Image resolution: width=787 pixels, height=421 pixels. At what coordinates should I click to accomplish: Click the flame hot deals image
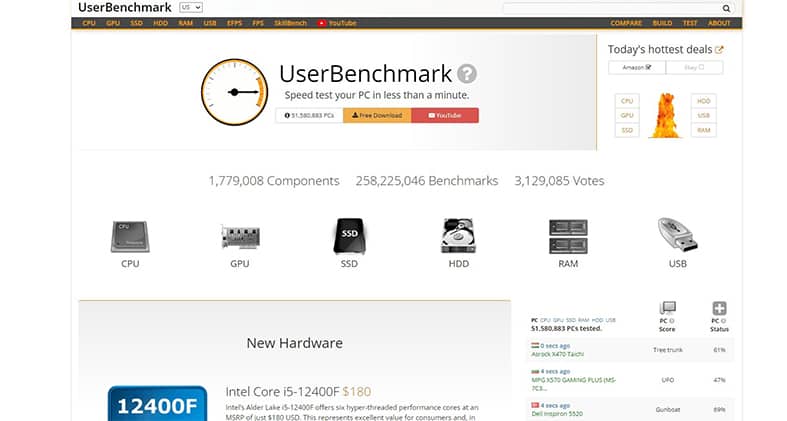pyautogui.click(x=665, y=115)
